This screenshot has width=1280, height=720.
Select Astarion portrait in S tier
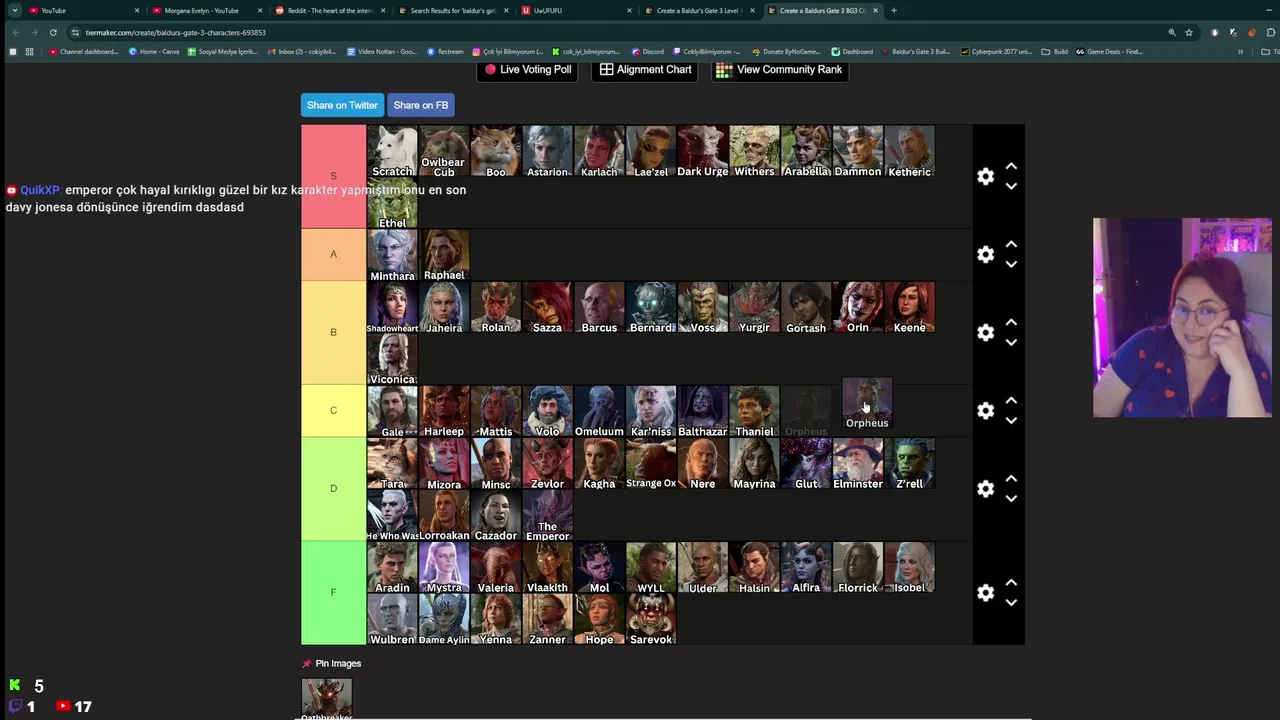coord(547,151)
